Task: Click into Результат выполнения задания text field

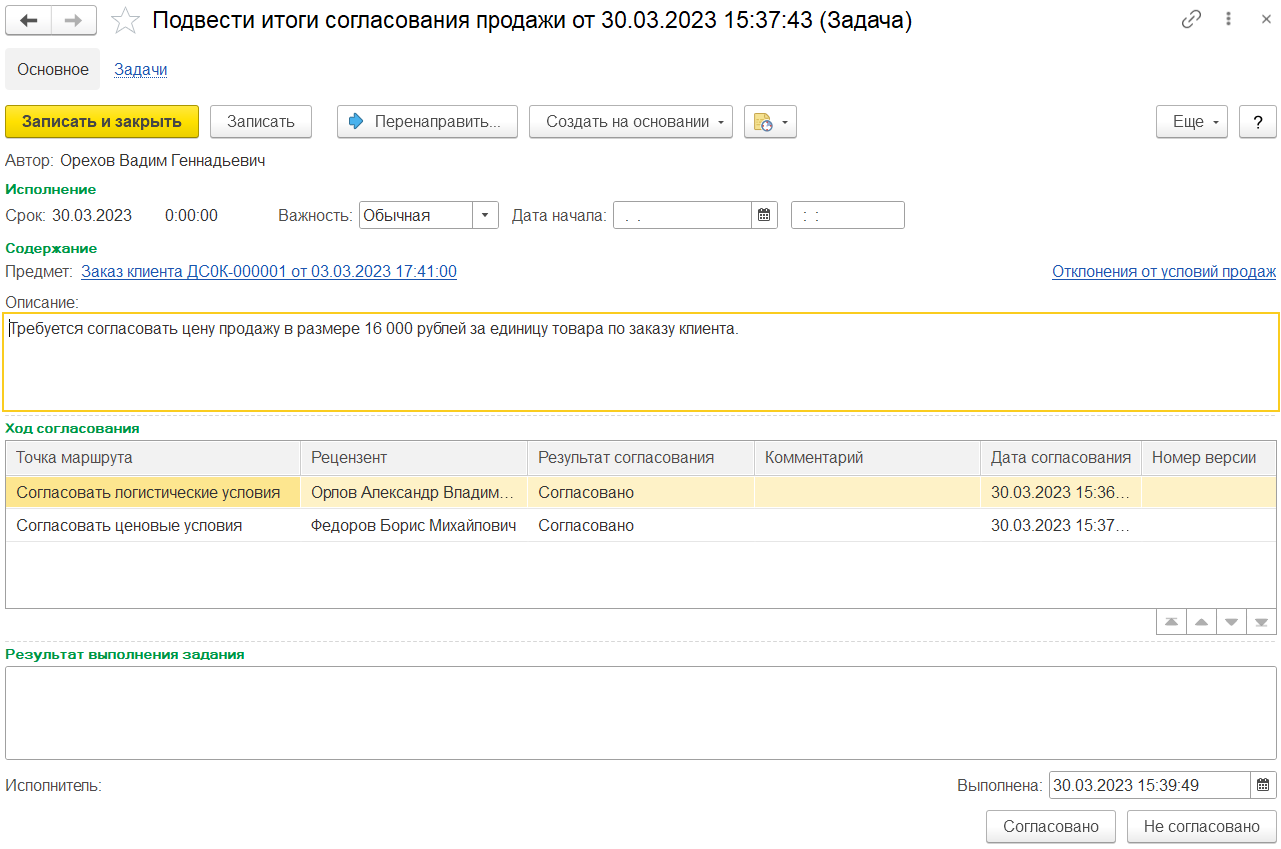Action: tap(640, 713)
